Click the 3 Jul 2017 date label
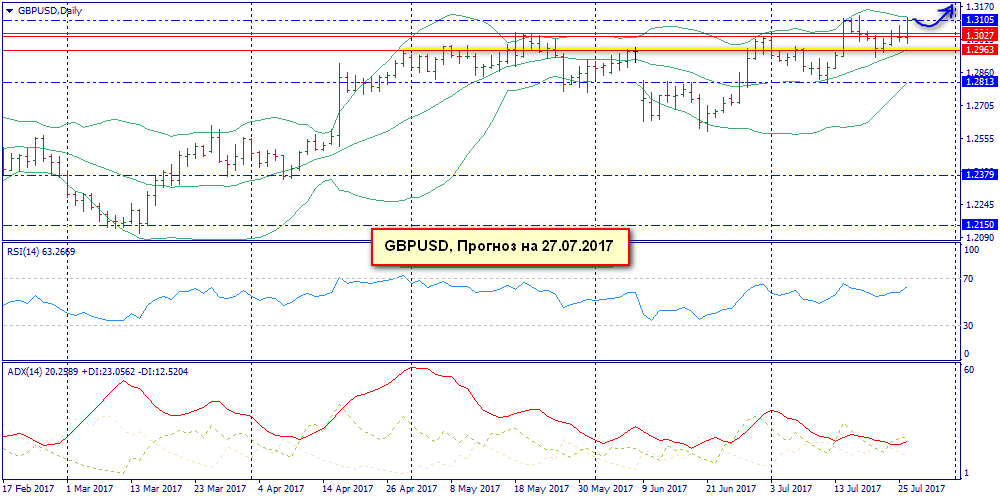 pos(791,487)
